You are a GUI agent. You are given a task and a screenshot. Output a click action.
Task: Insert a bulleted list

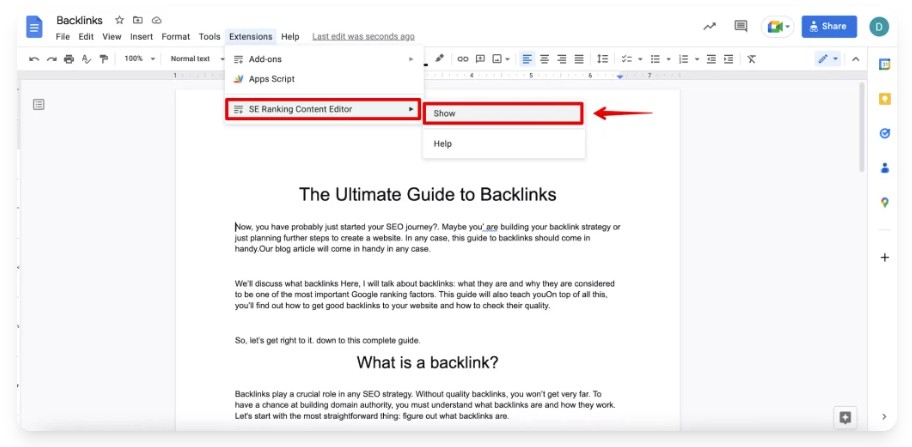coord(656,59)
